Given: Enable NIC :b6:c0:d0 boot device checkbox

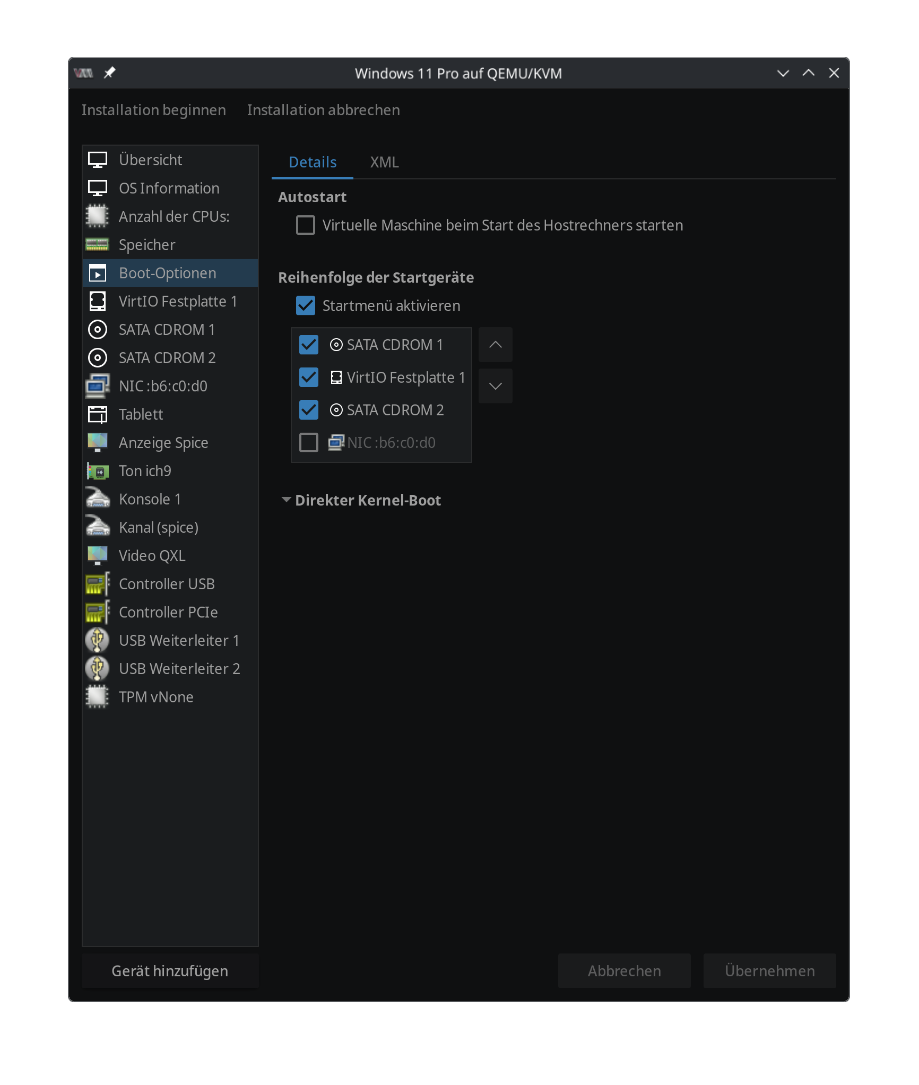Looking at the screenshot, I should tap(309, 442).
